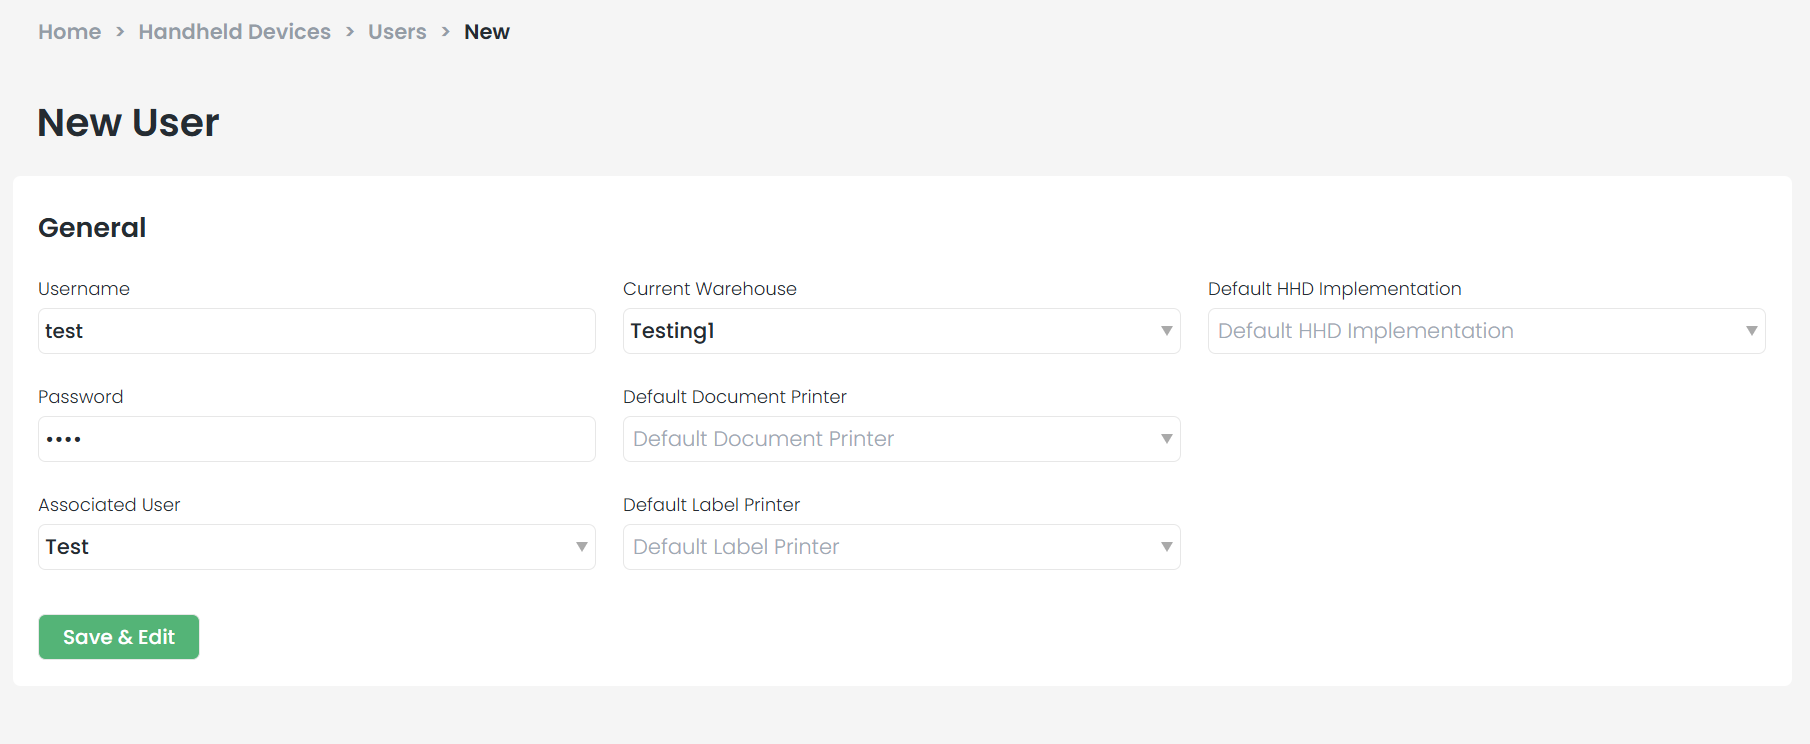Click into the Password field

click(316, 439)
